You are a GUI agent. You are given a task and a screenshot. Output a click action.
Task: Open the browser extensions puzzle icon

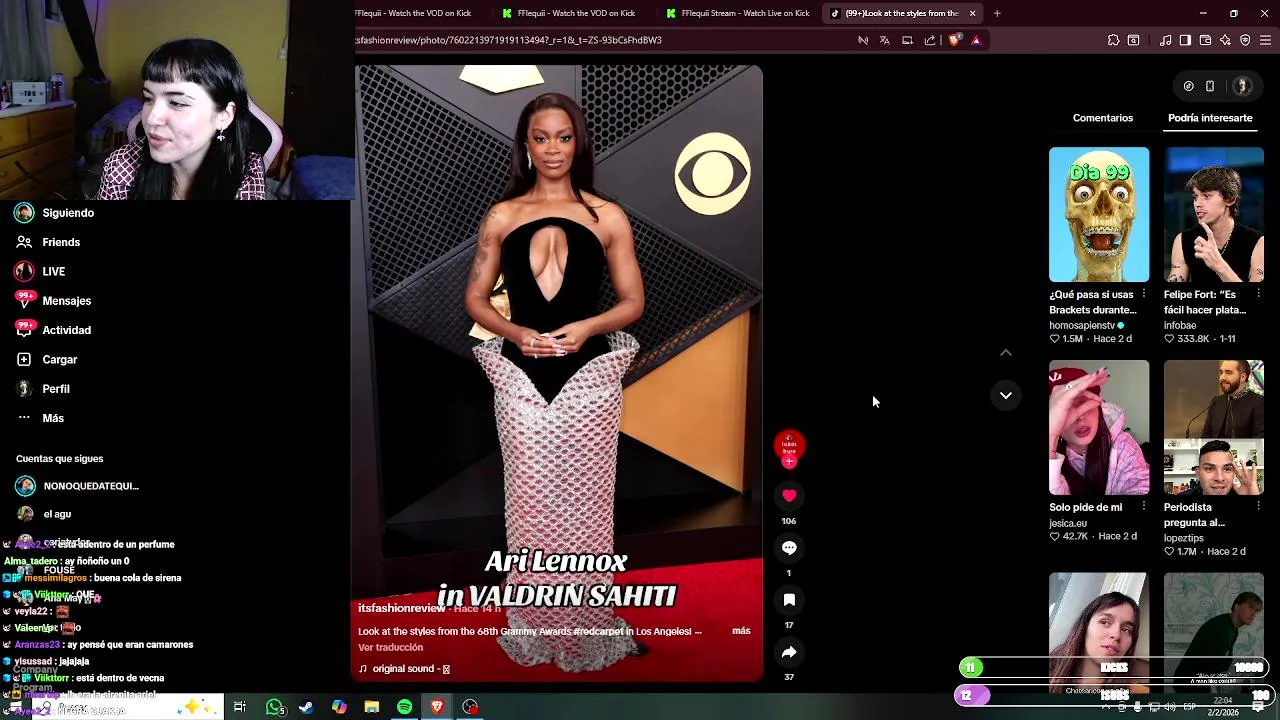tap(1113, 40)
